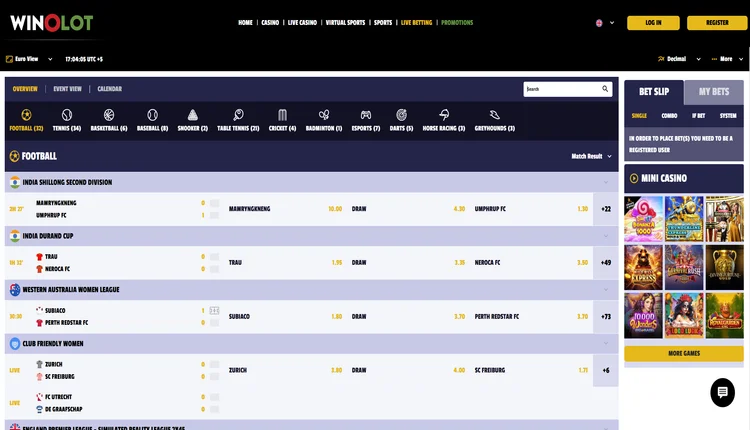Switch to the My Bets tab
Viewport: 750px width, 430px height.
tap(714, 92)
